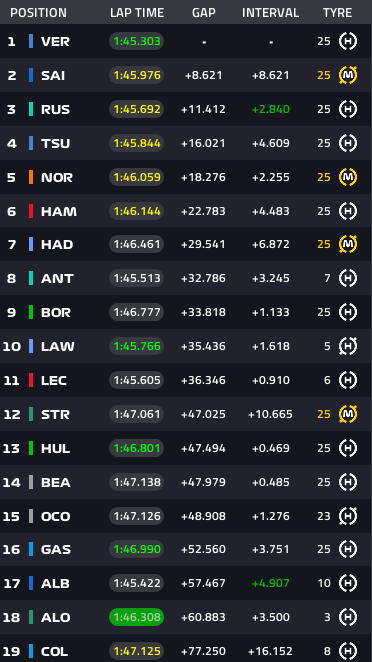
Task: Click Hamilton's red team color bar
Action: (x=31, y=211)
